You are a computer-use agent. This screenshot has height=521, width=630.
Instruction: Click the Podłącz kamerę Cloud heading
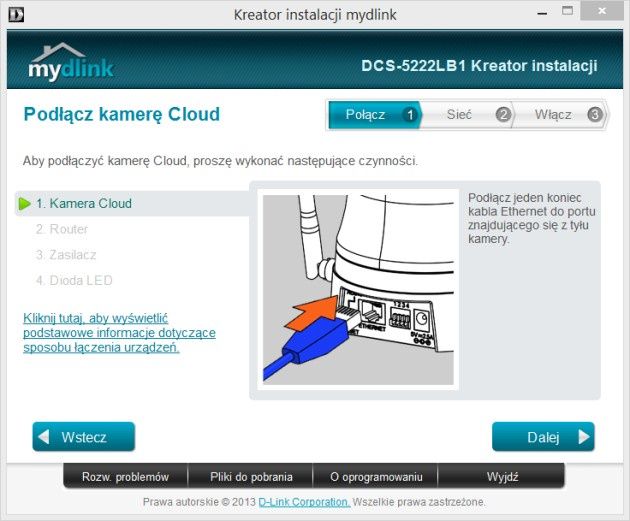click(x=122, y=114)
